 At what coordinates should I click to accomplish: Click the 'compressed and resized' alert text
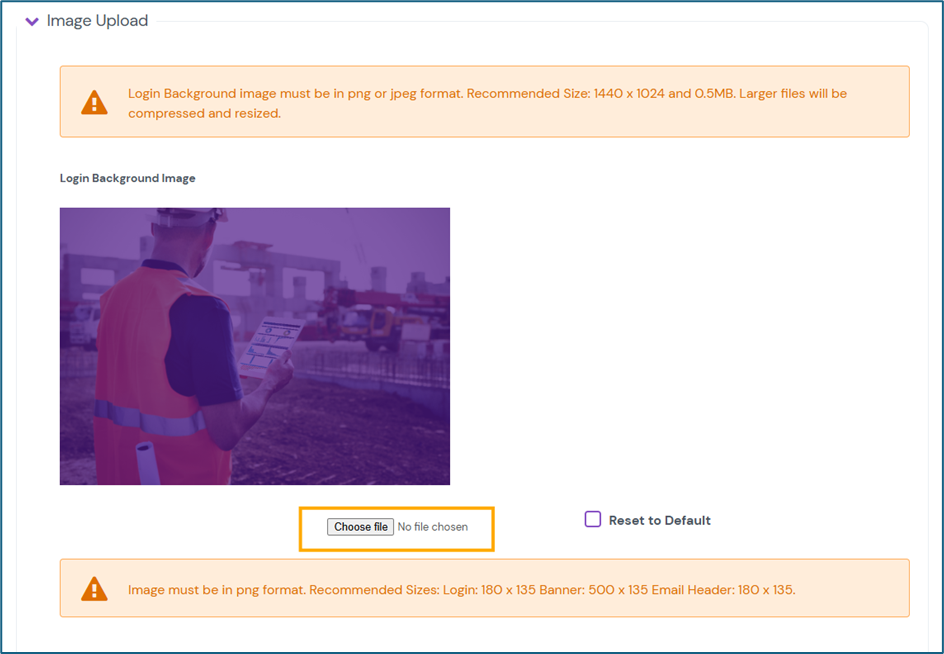(x=204, y=114)
